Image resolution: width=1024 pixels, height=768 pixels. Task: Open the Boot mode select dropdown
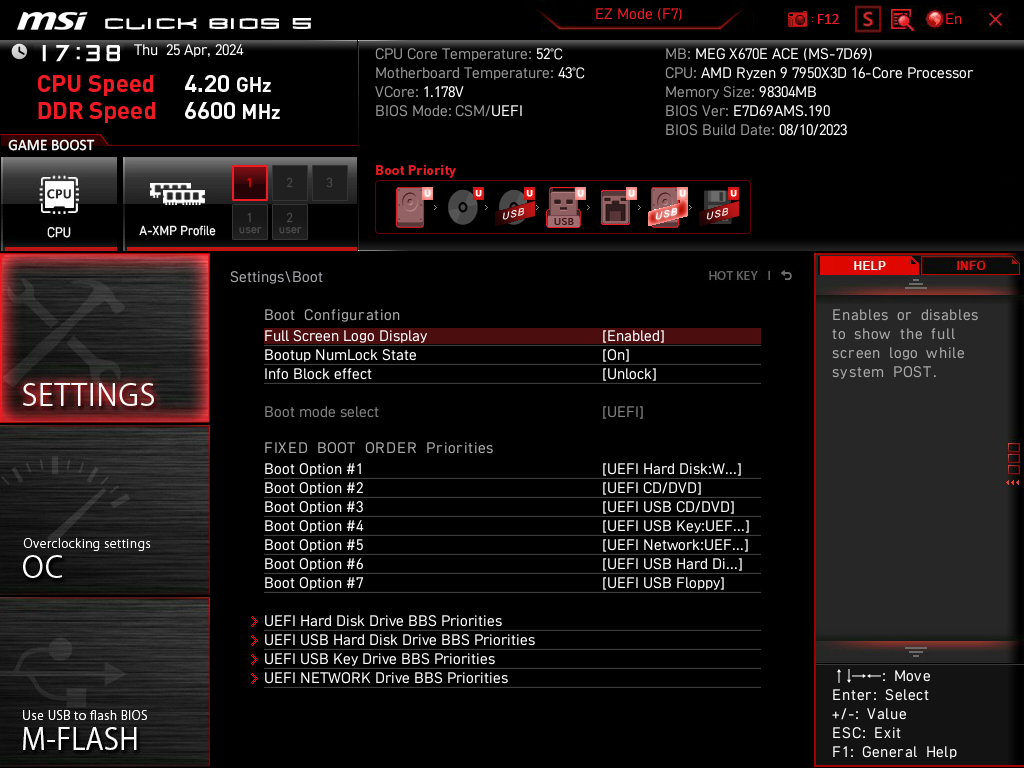(x=512, y=412)
